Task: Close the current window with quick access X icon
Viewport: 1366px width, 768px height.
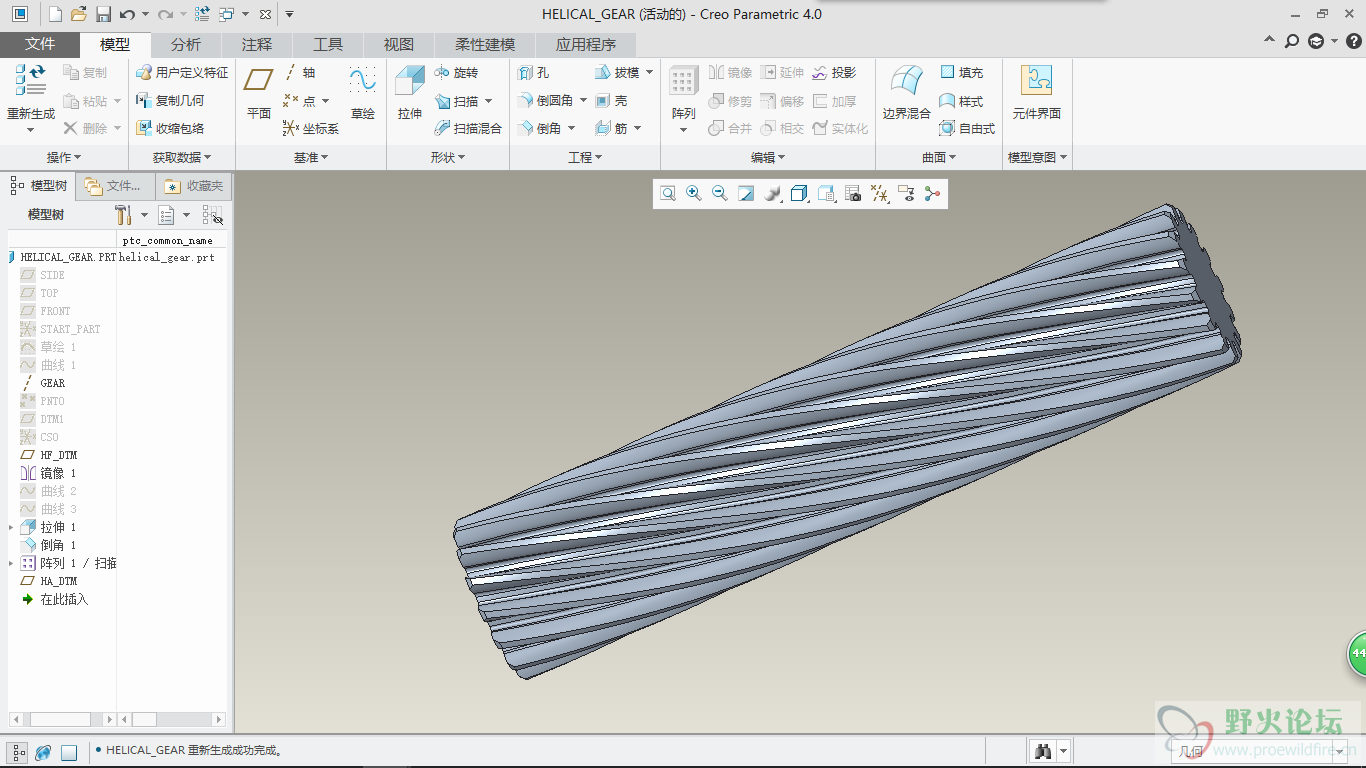Action: 264,14
